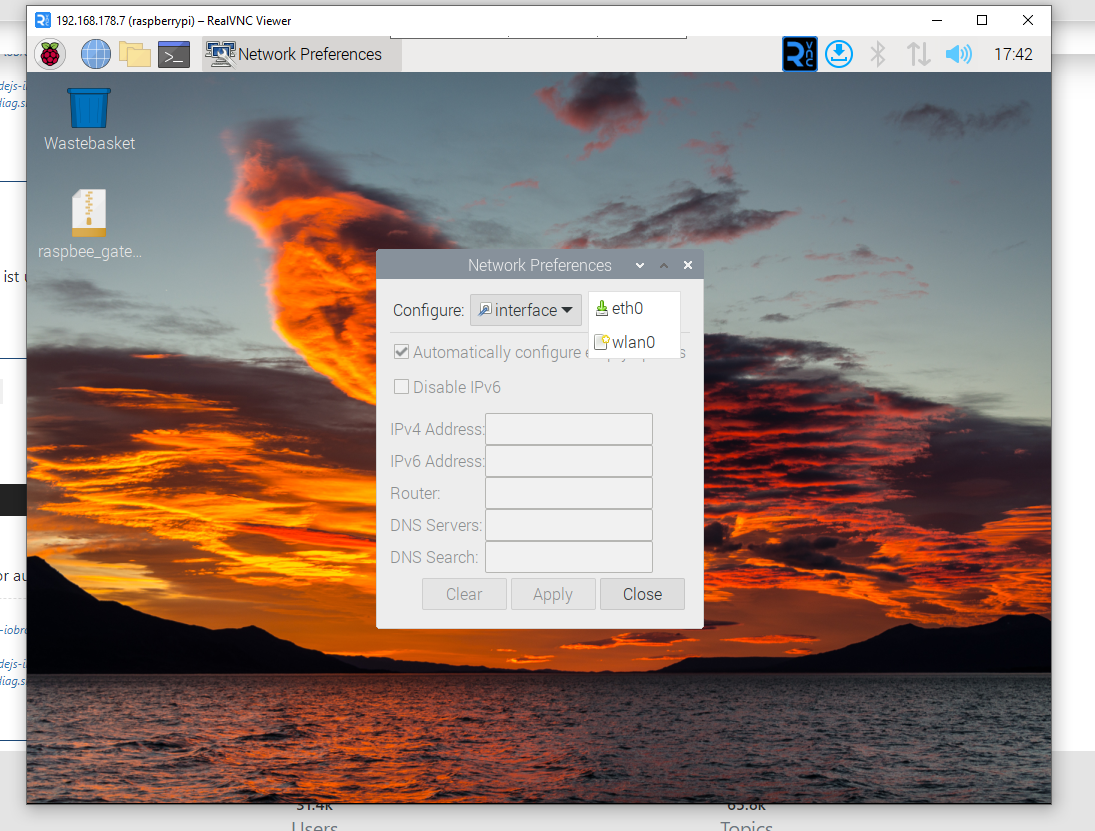This screenshot has height=831, width=1095.
Task: Enable the Disable IPv6 checkbox
Action: point(401,387)
